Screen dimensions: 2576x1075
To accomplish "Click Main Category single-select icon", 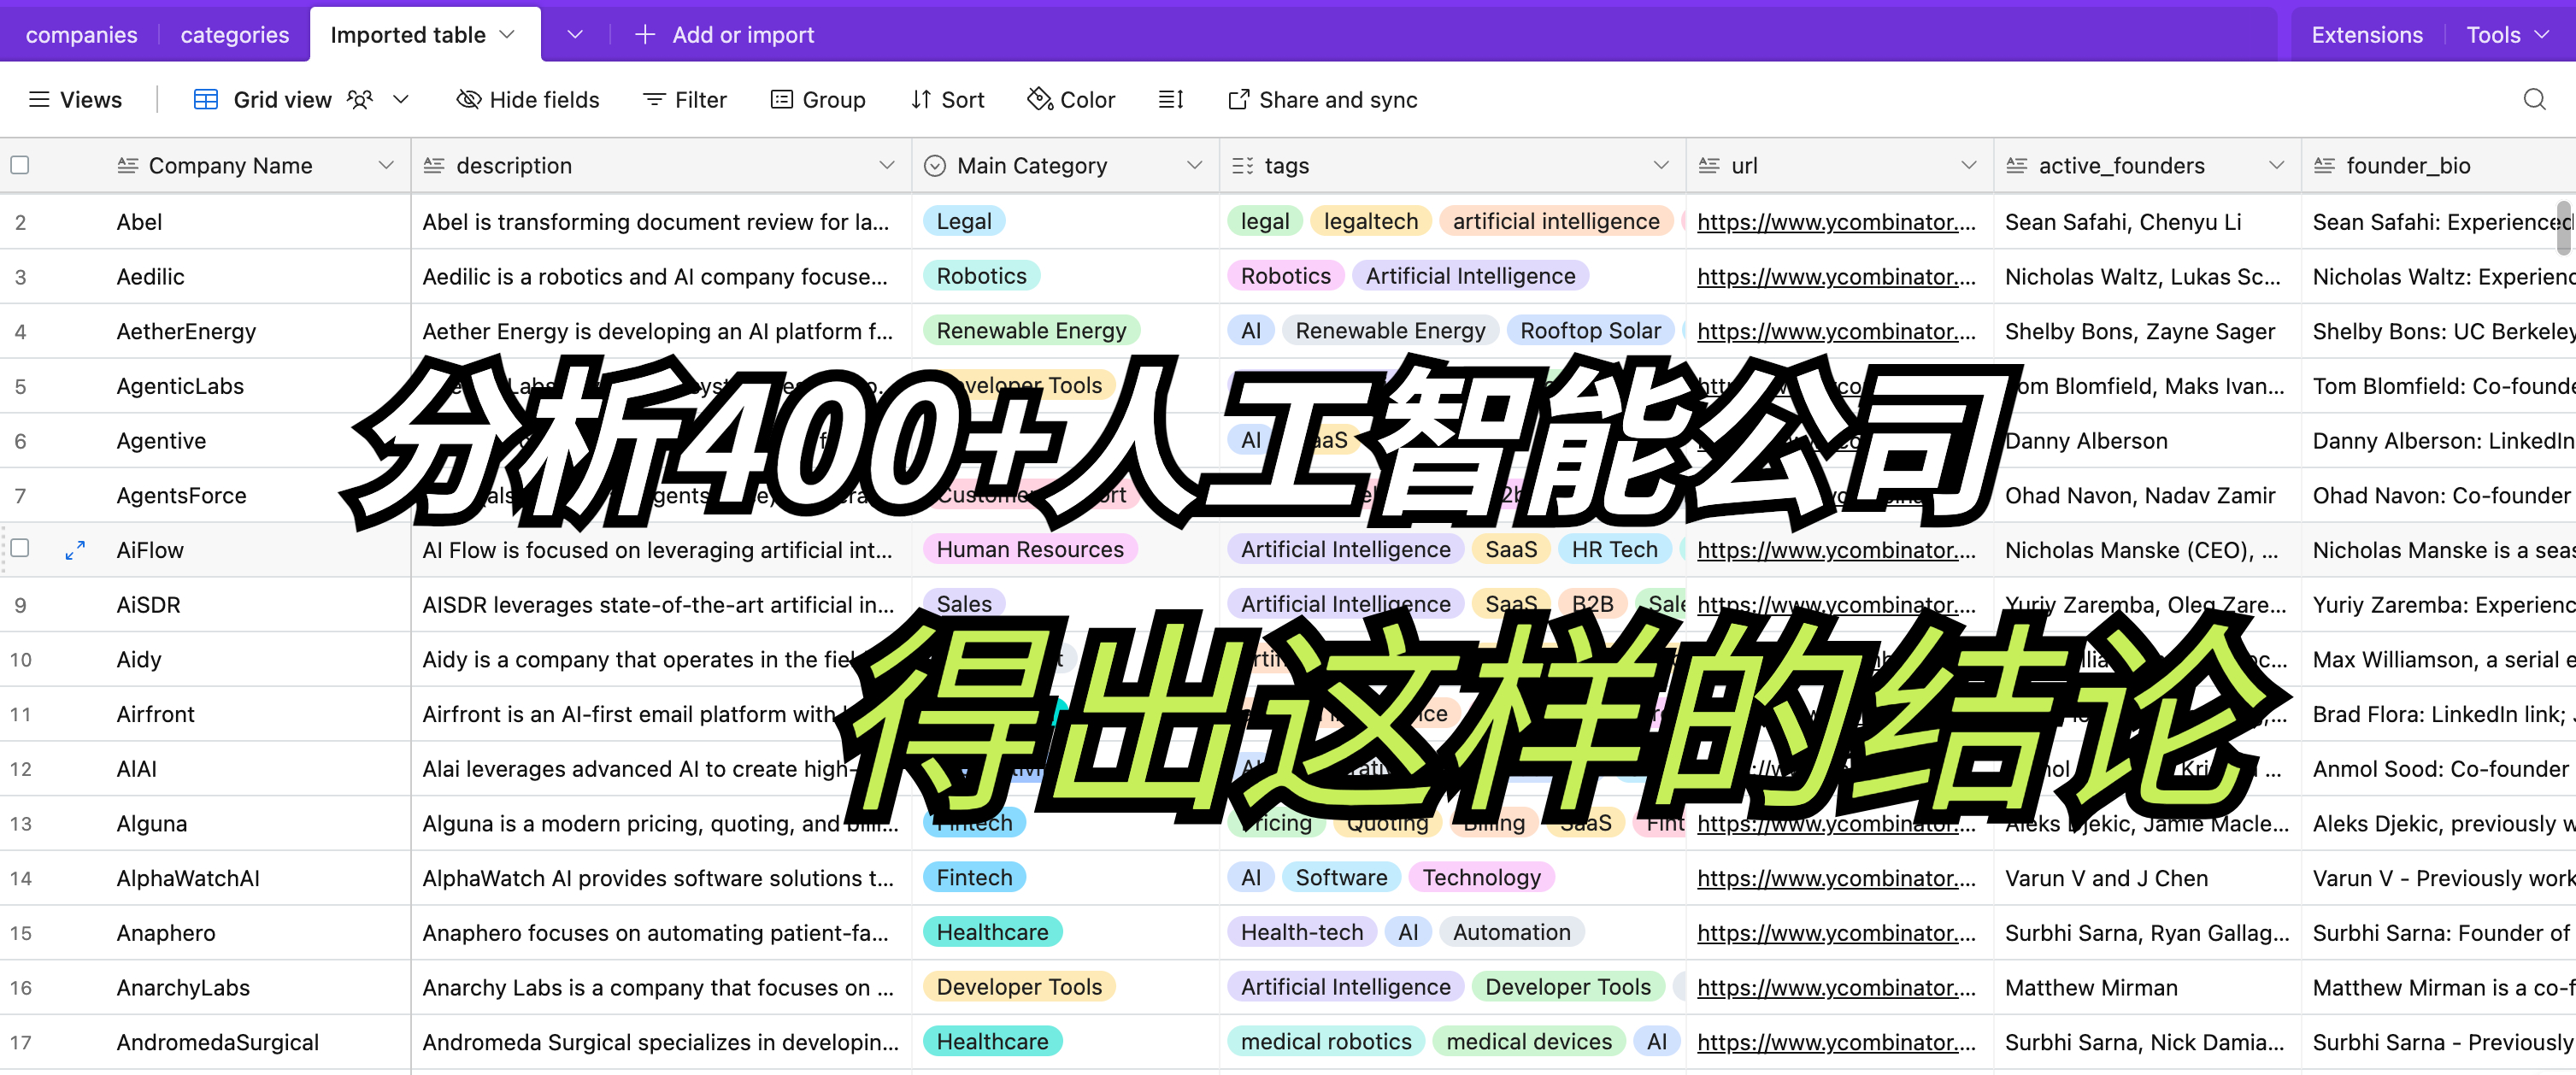I will (935, 165).
